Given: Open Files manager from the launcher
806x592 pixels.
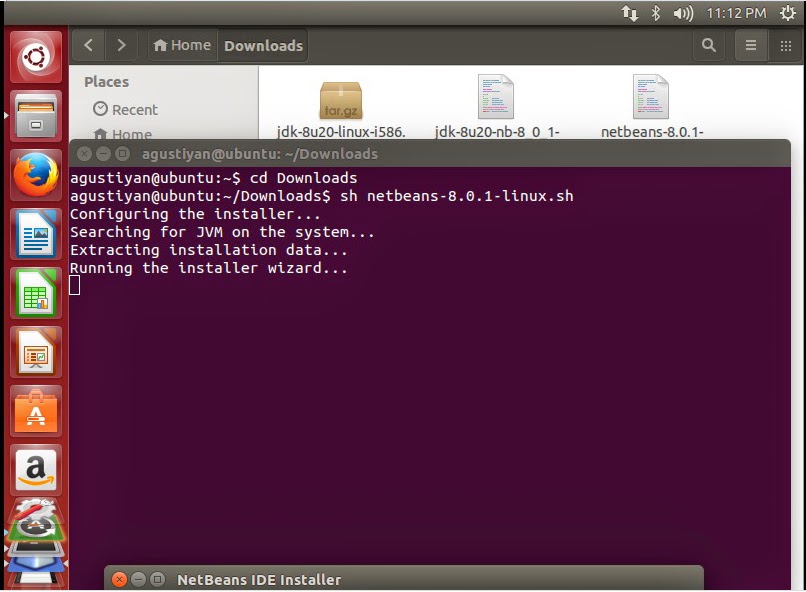Looking at the screenshot, I should coord(35,116).
